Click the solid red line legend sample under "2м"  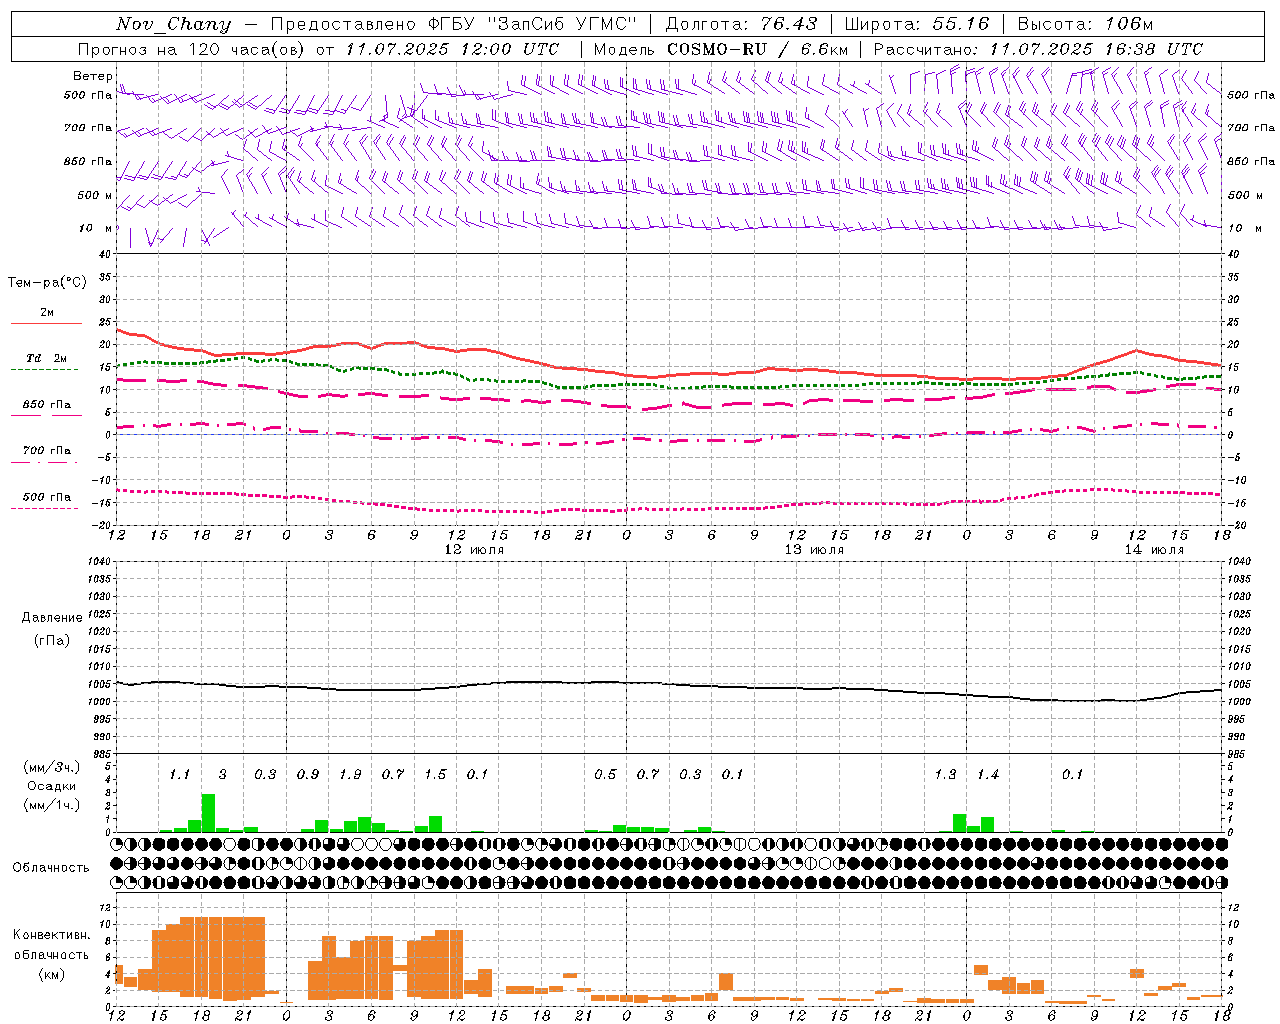[x=46, y=323]
